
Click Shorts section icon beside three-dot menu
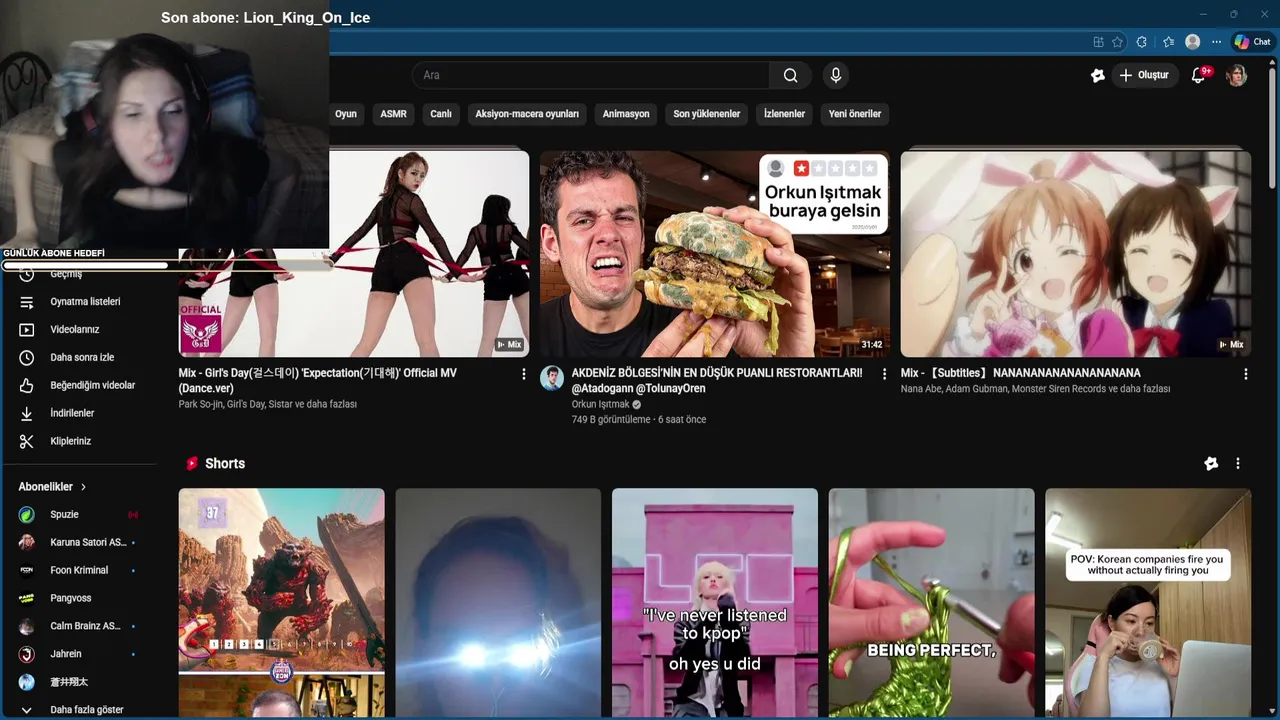[x=1211, y=464]
